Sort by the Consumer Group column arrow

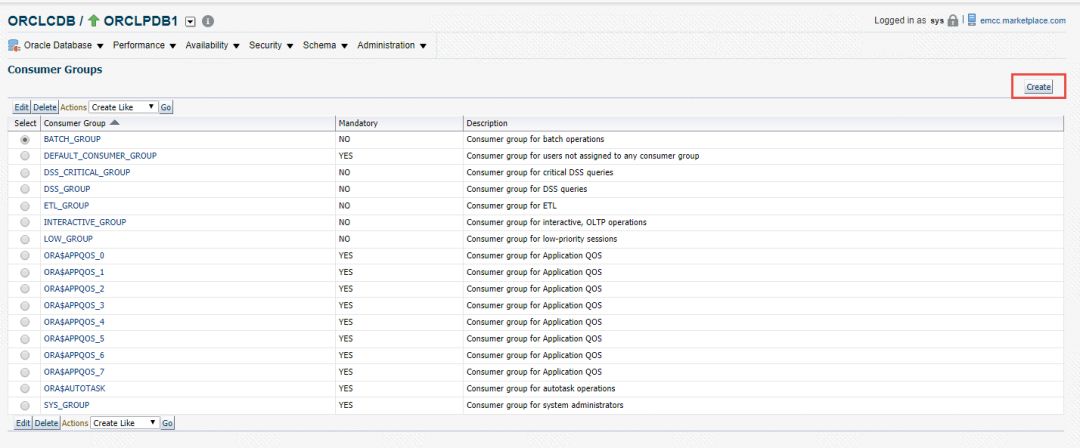(114, 123)
